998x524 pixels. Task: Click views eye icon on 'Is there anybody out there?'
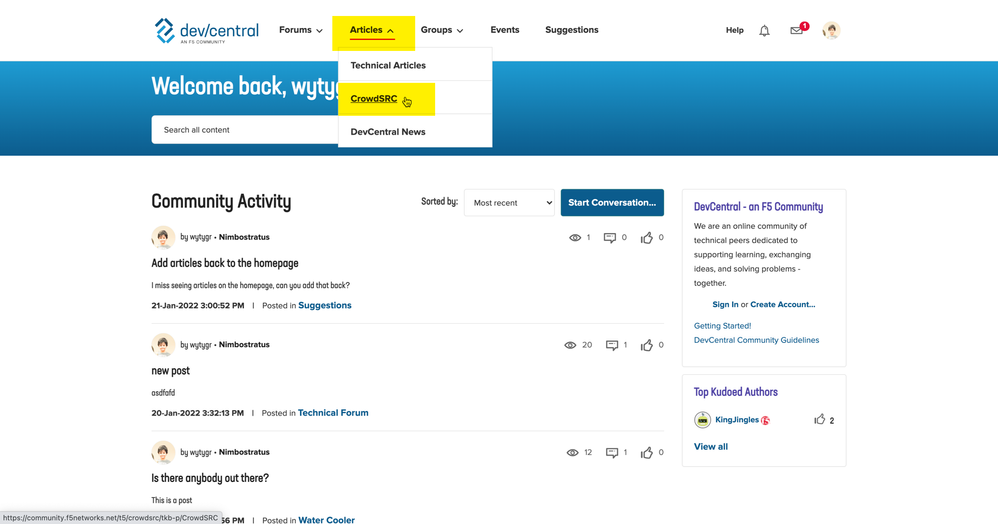click(x=572, y=453)
